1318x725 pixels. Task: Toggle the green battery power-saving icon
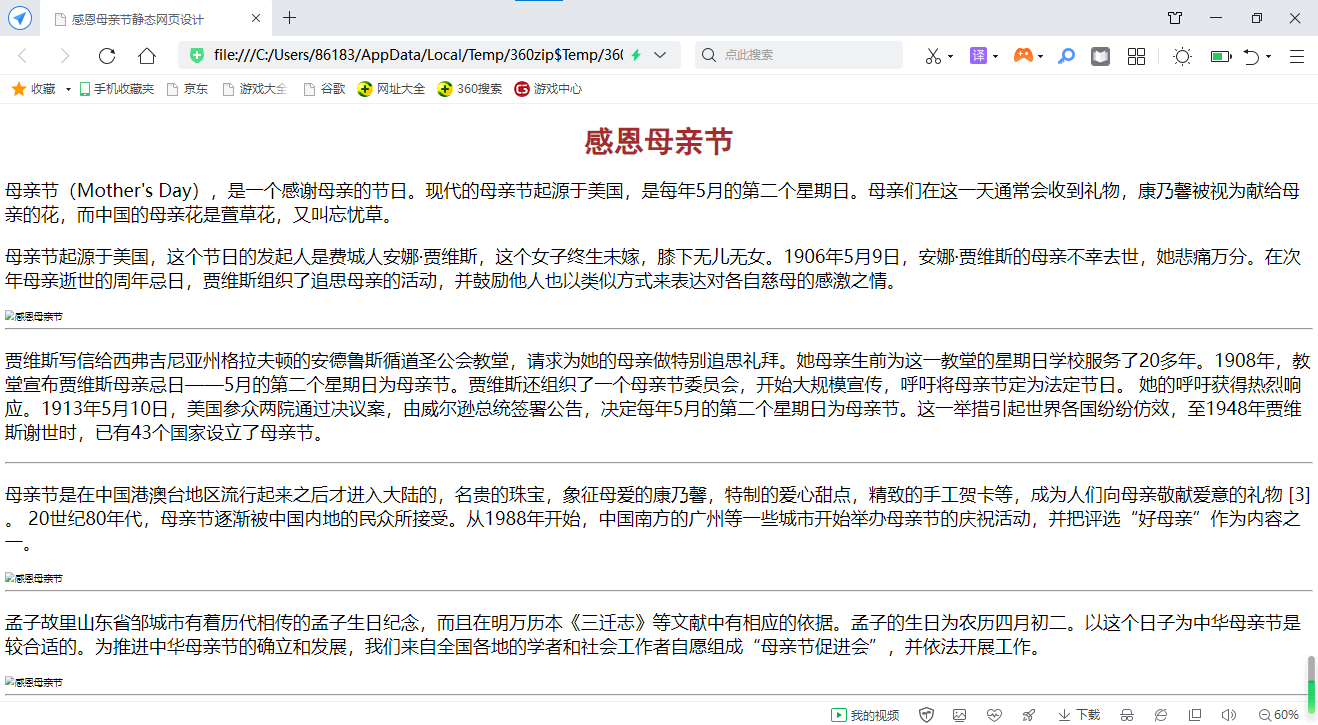(1220, 56)
